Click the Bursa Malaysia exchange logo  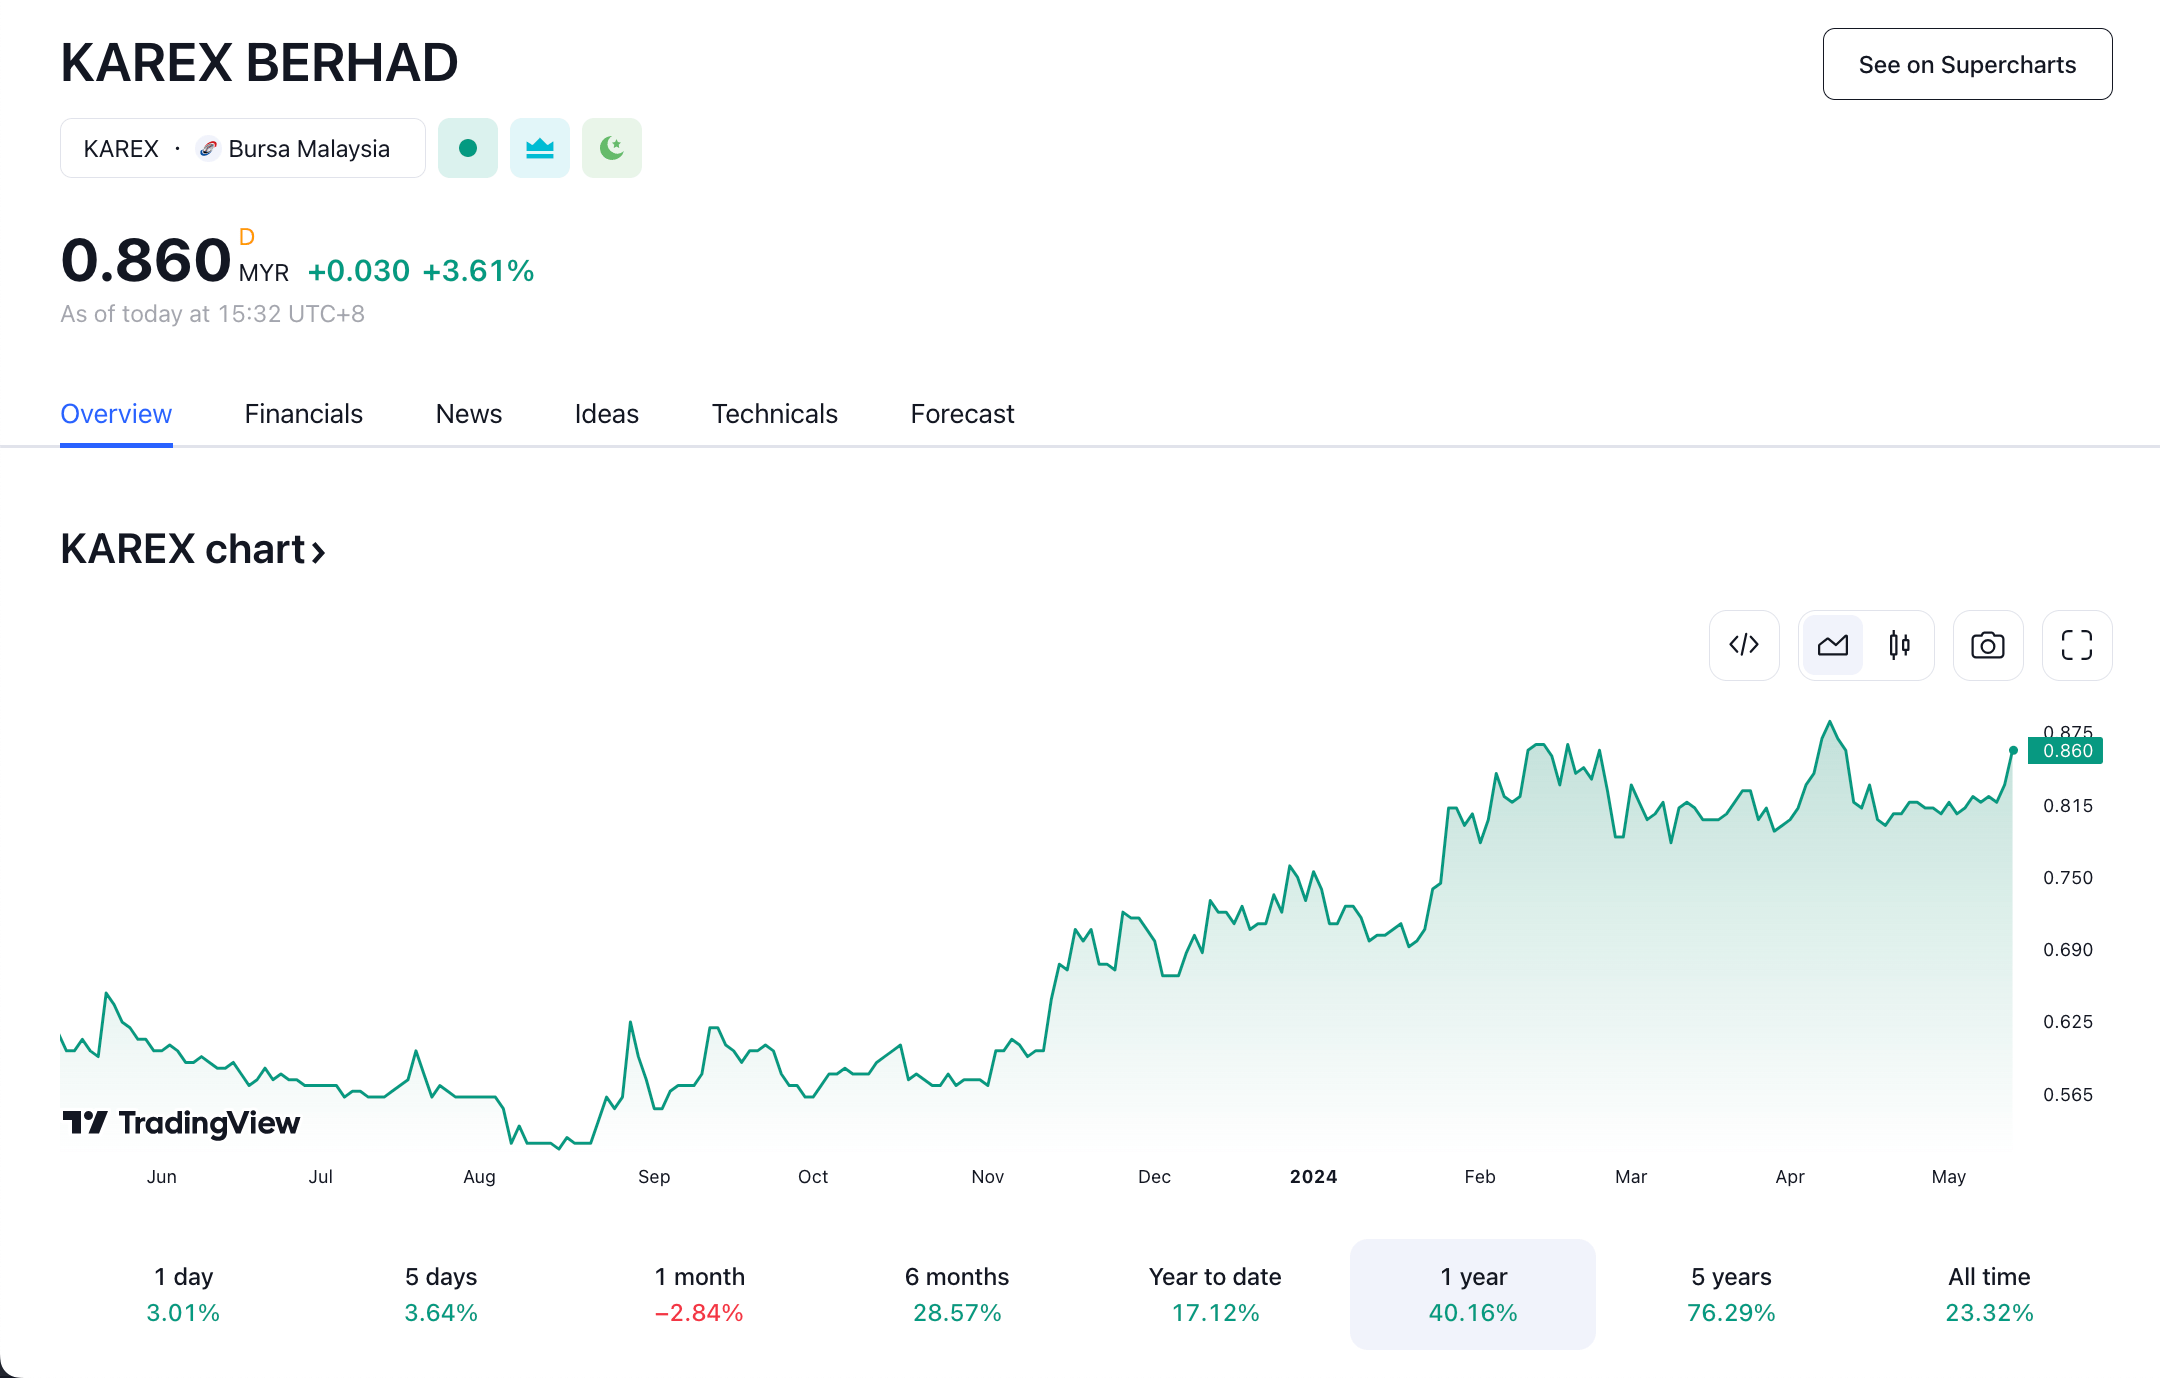coord(208,148)
